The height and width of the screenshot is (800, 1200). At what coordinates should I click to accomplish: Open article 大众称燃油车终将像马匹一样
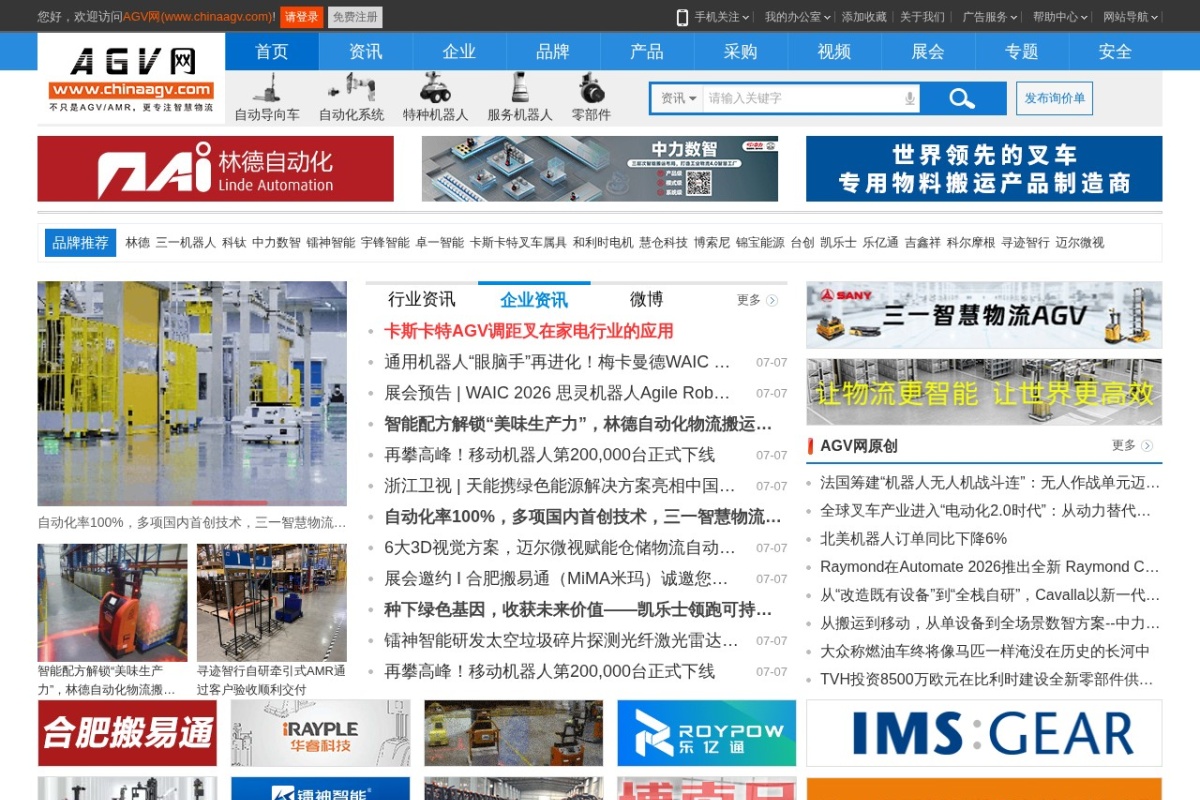point(985,651)
